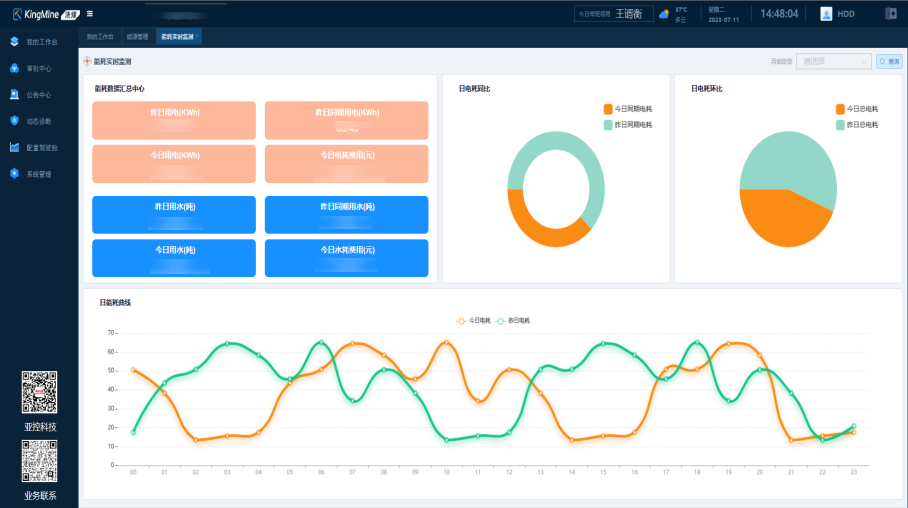
Task: Toggle 今日总电耗 legend in pie chart
Action: coord(856,109)
